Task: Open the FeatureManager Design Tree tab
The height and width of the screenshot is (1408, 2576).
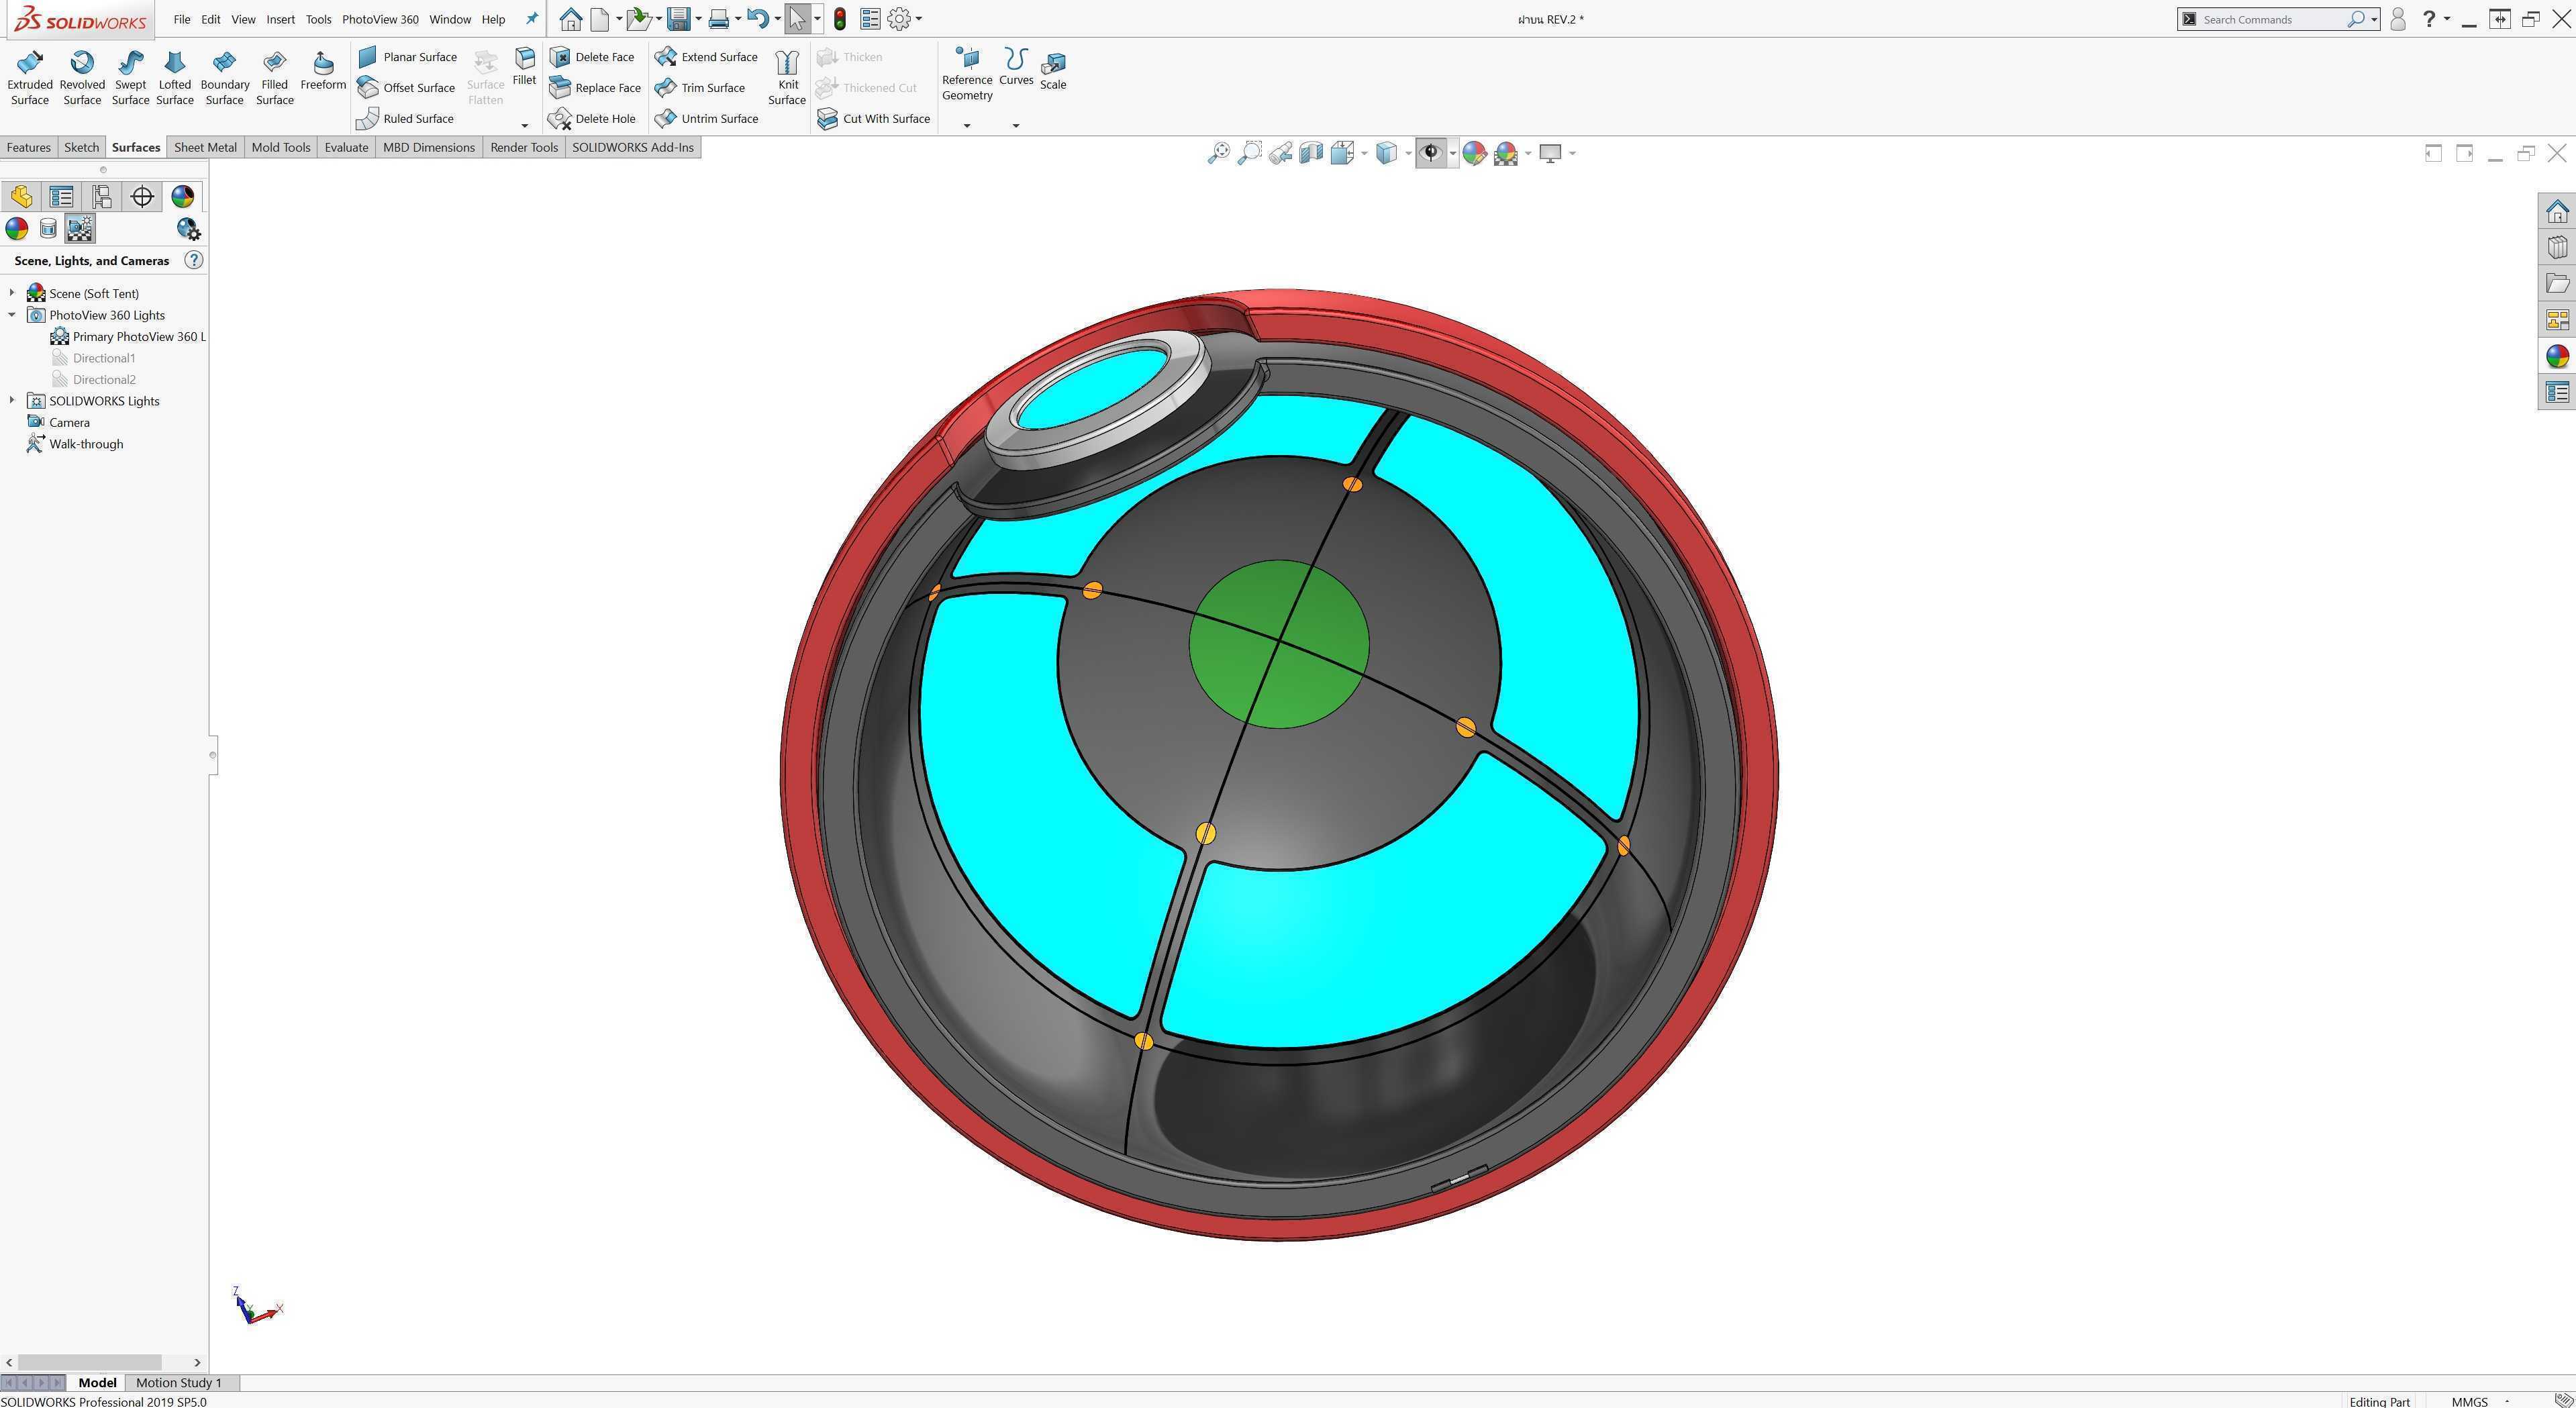Action: [21, 197]
